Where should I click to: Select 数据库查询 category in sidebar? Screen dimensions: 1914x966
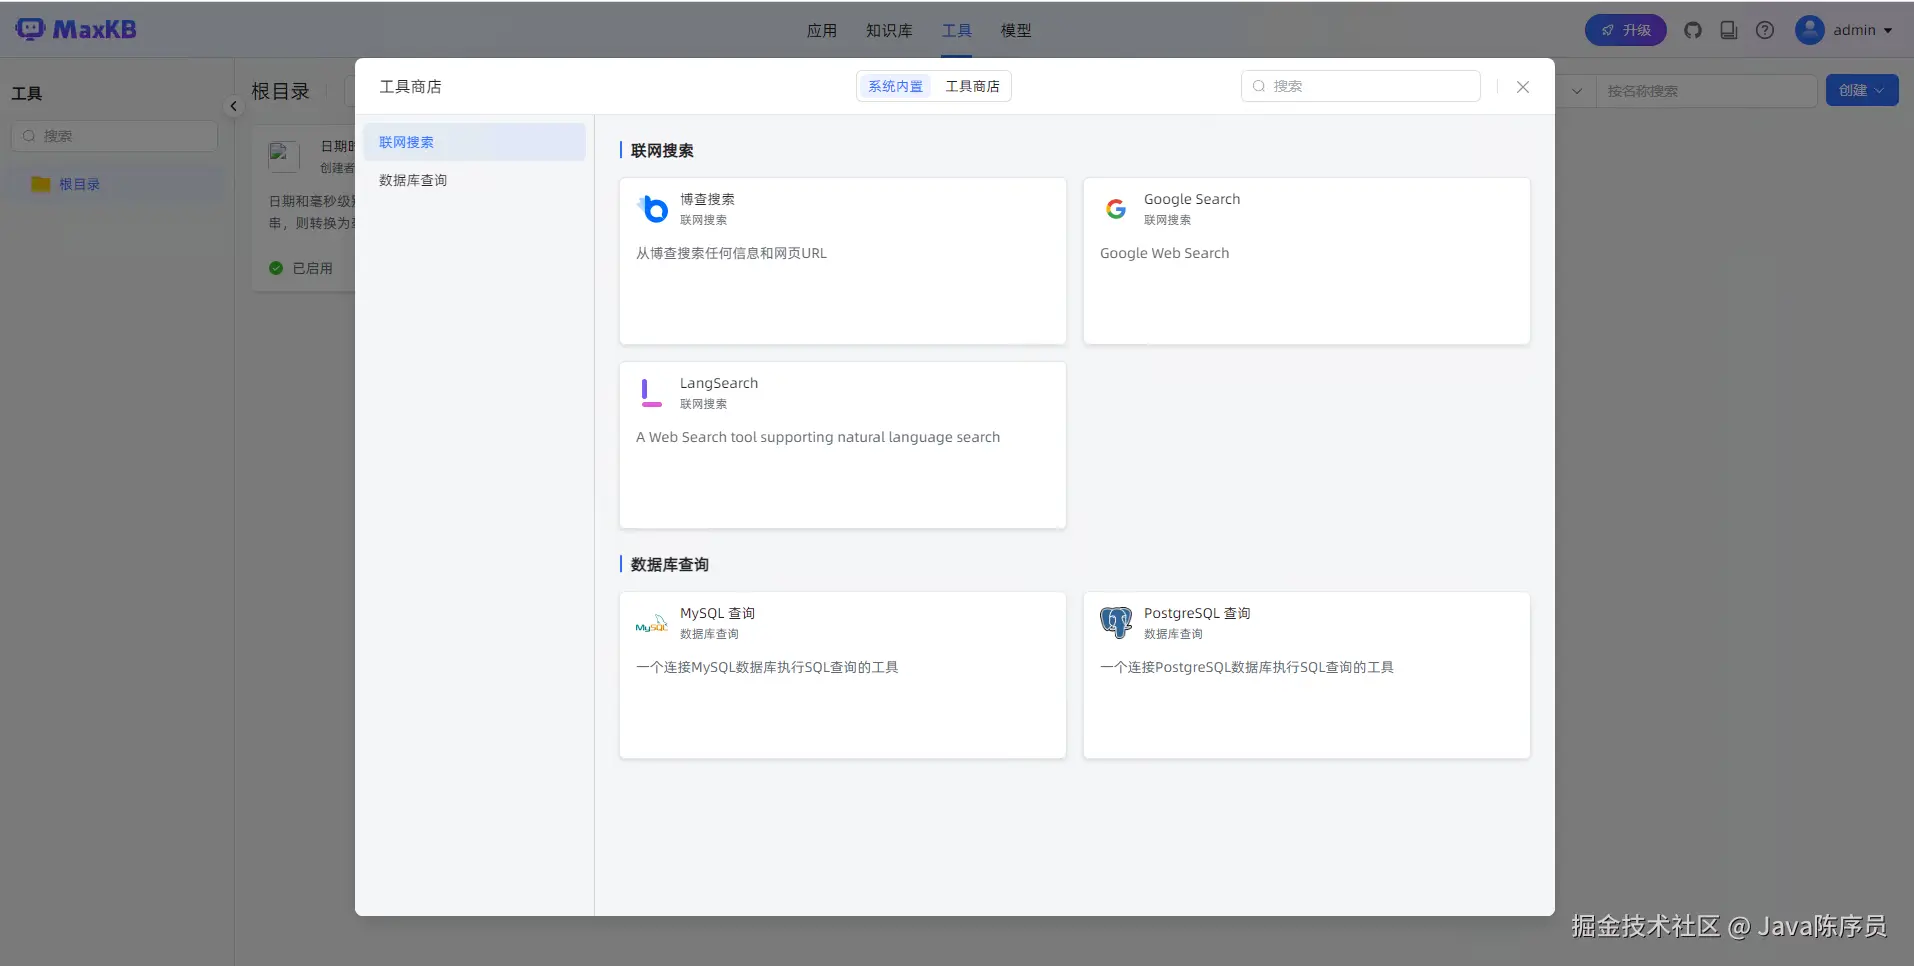coord(474,180)
